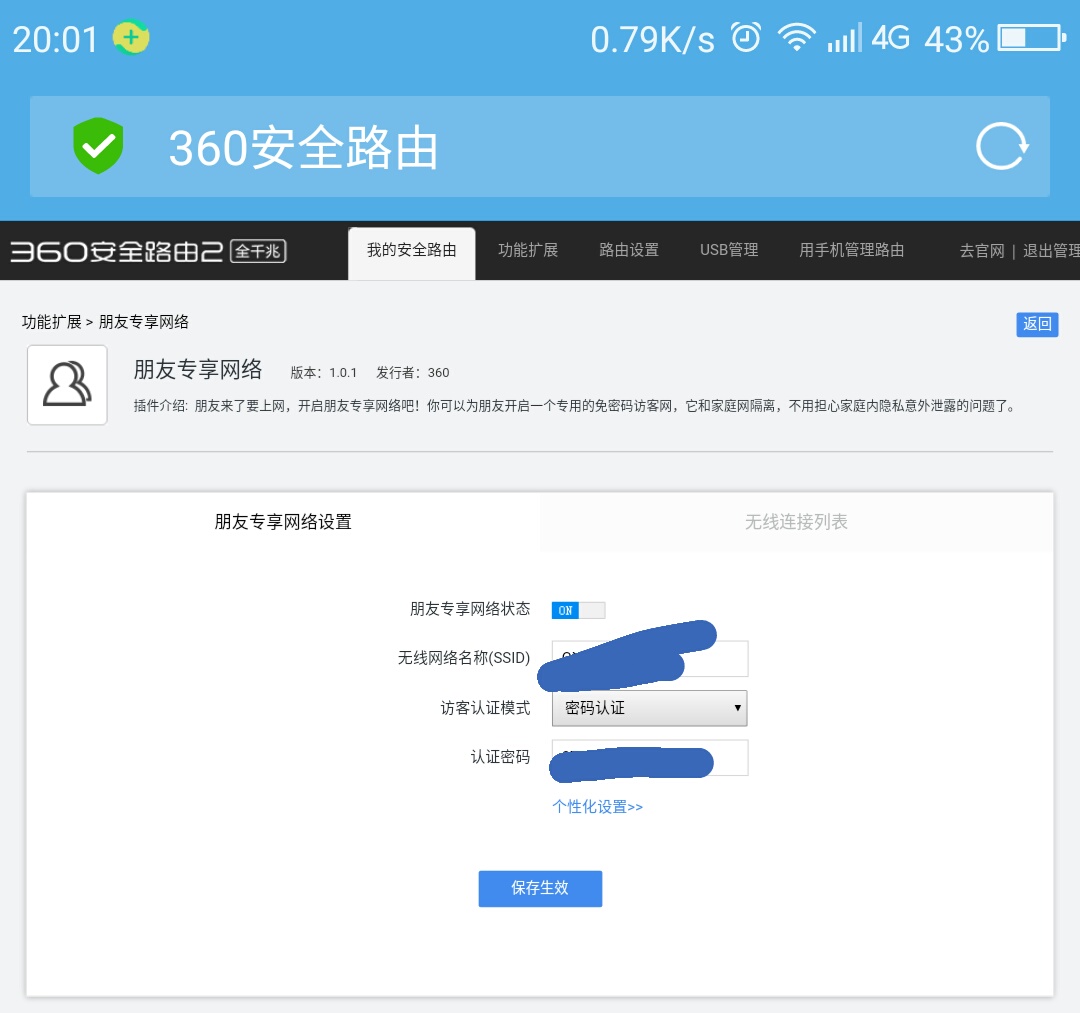Select the 朋友专享网络设置 tab
This screenshot has height=1013, width=1080.
coord(283,522)
